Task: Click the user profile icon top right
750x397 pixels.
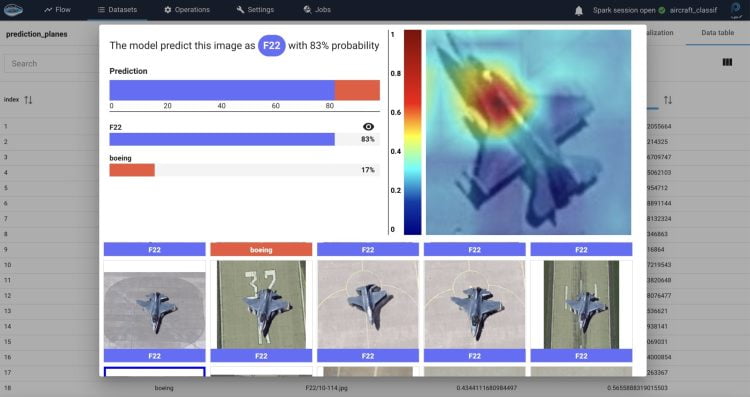Action: point(736,10)
